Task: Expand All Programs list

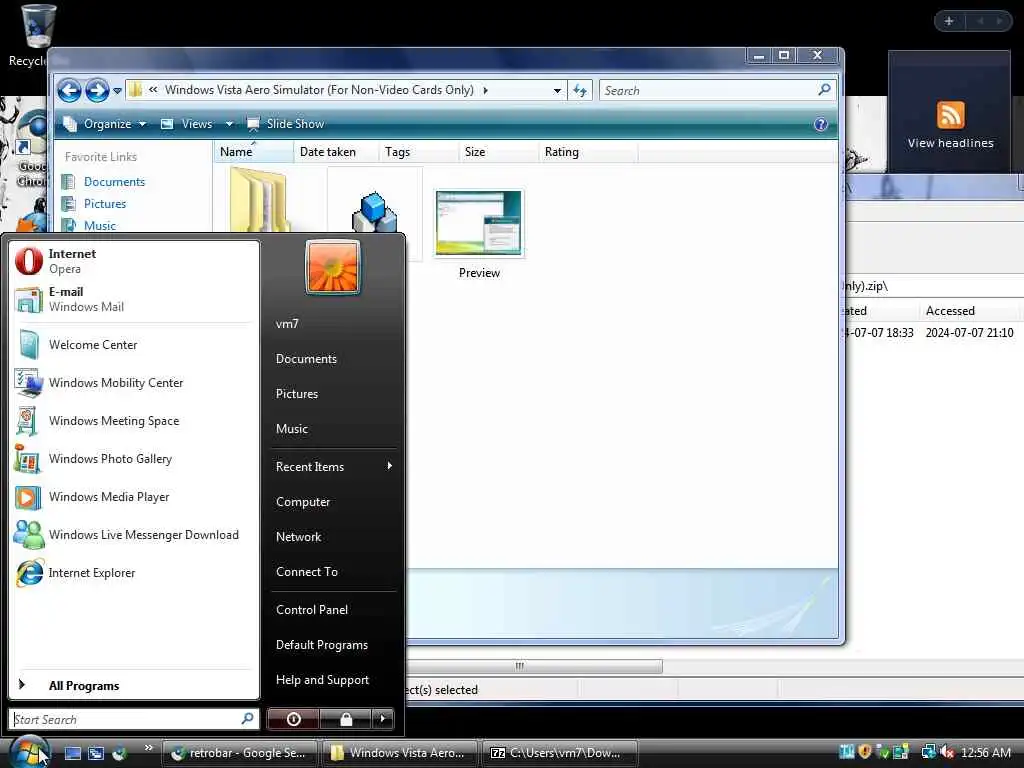Action: point(134,686)
